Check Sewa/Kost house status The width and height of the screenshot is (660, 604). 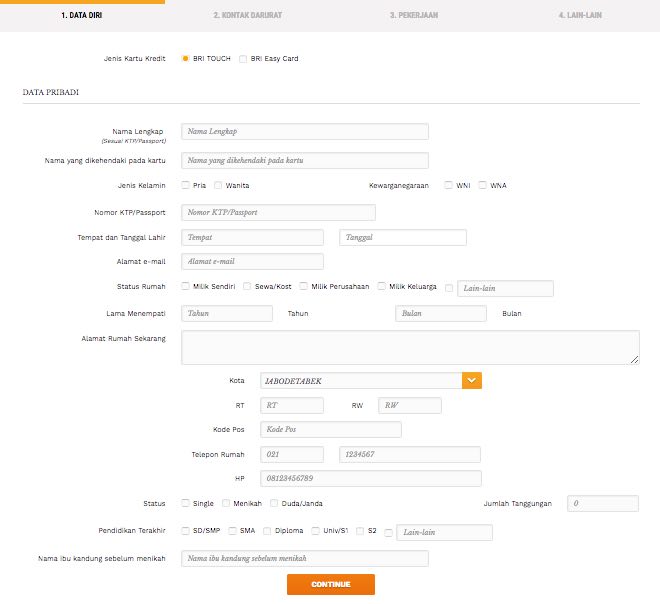click(247, 286)
